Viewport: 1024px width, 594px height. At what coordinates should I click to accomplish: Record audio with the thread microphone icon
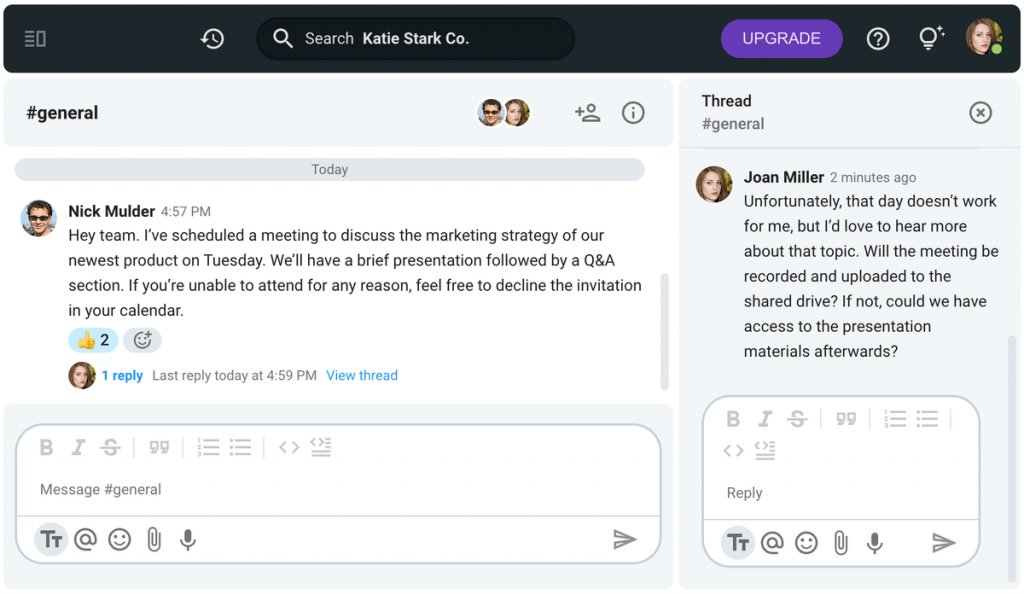click(x=875, y=543)
